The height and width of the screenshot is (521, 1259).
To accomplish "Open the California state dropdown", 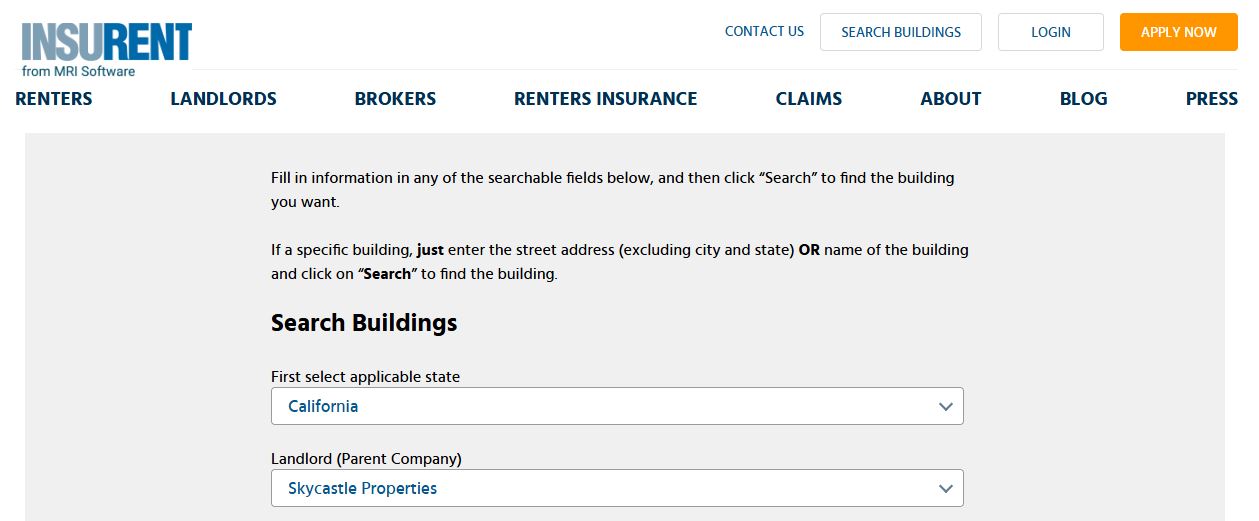I will coord(616,407).
